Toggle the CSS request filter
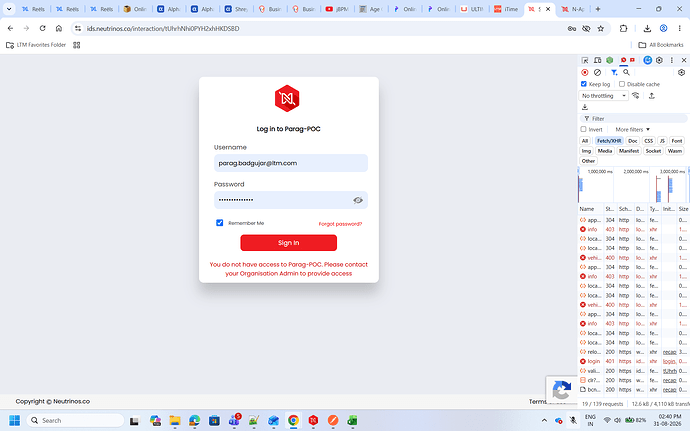This screenshot has width=690, height=431. point(649,141)
